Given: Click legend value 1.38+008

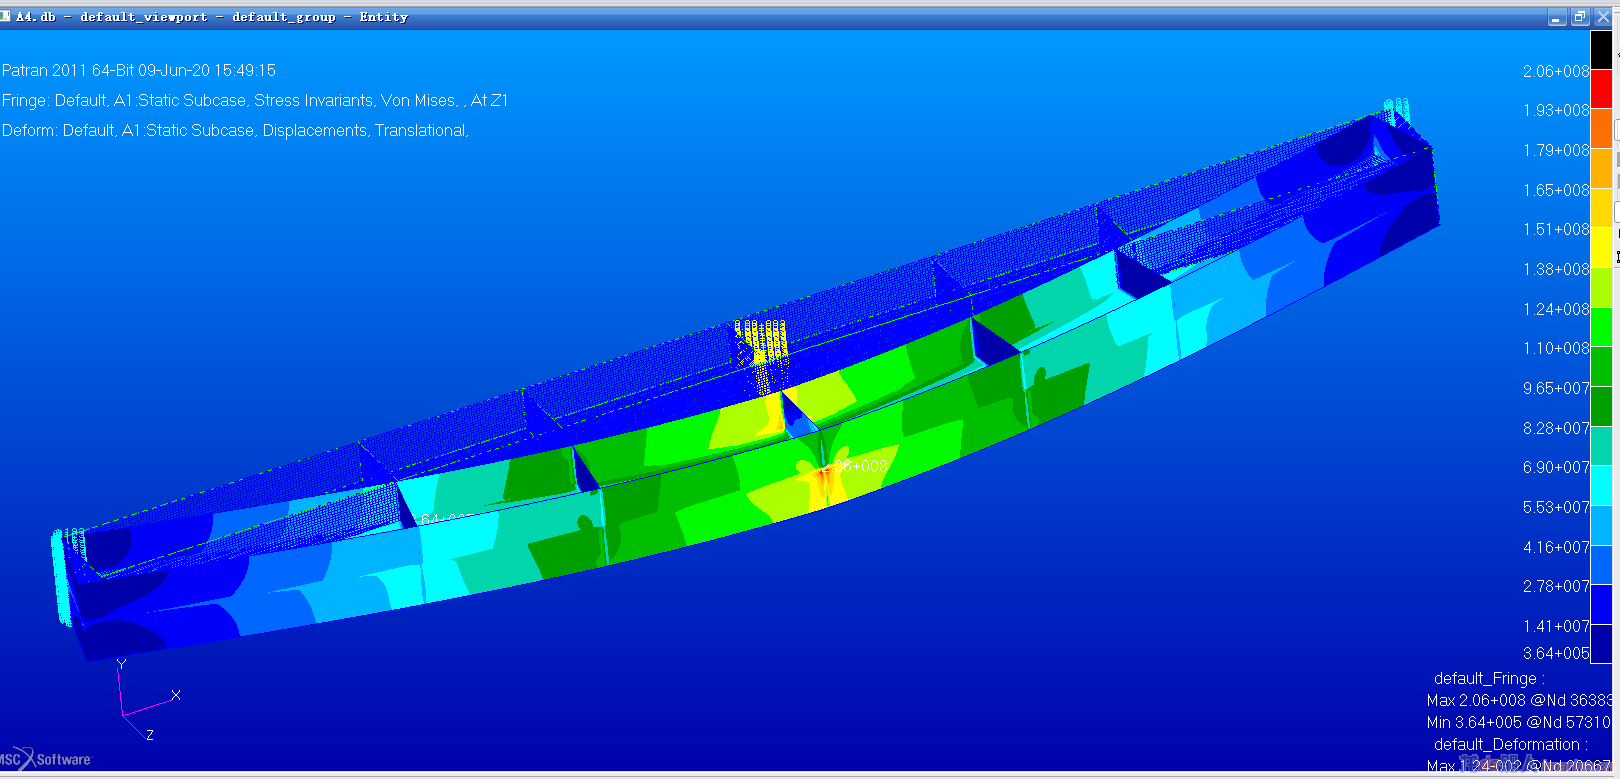Looking at the screenshot, I should [1556, 269].
